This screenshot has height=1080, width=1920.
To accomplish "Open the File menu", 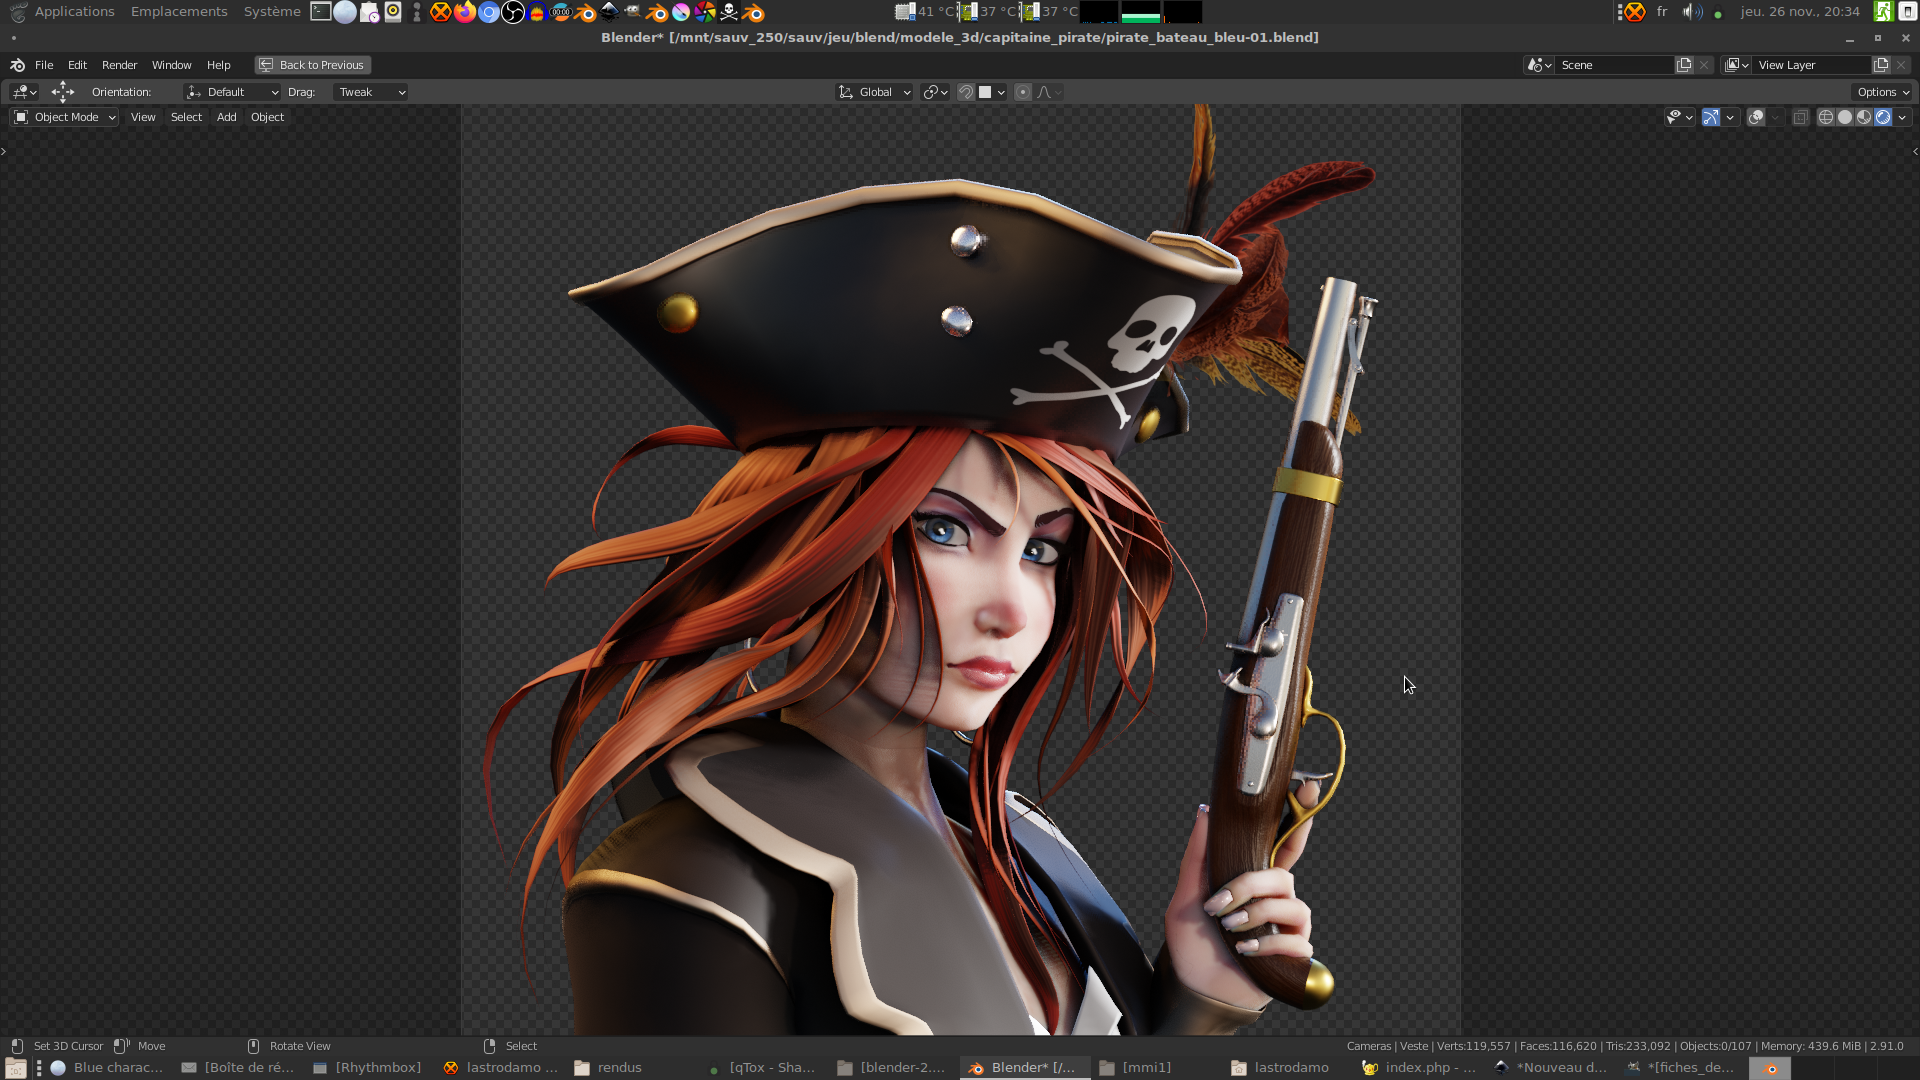I will (x=44, y=65).
